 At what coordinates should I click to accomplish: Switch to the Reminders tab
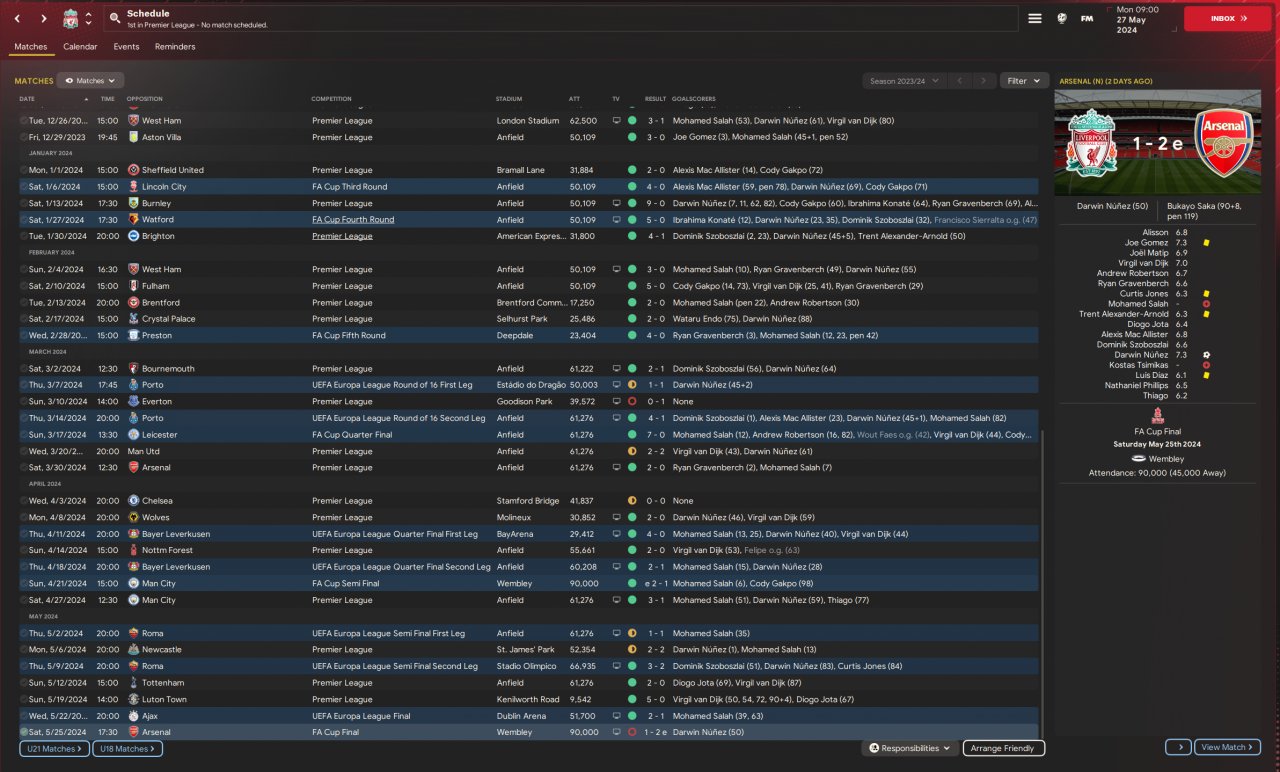tap(175, 47)
